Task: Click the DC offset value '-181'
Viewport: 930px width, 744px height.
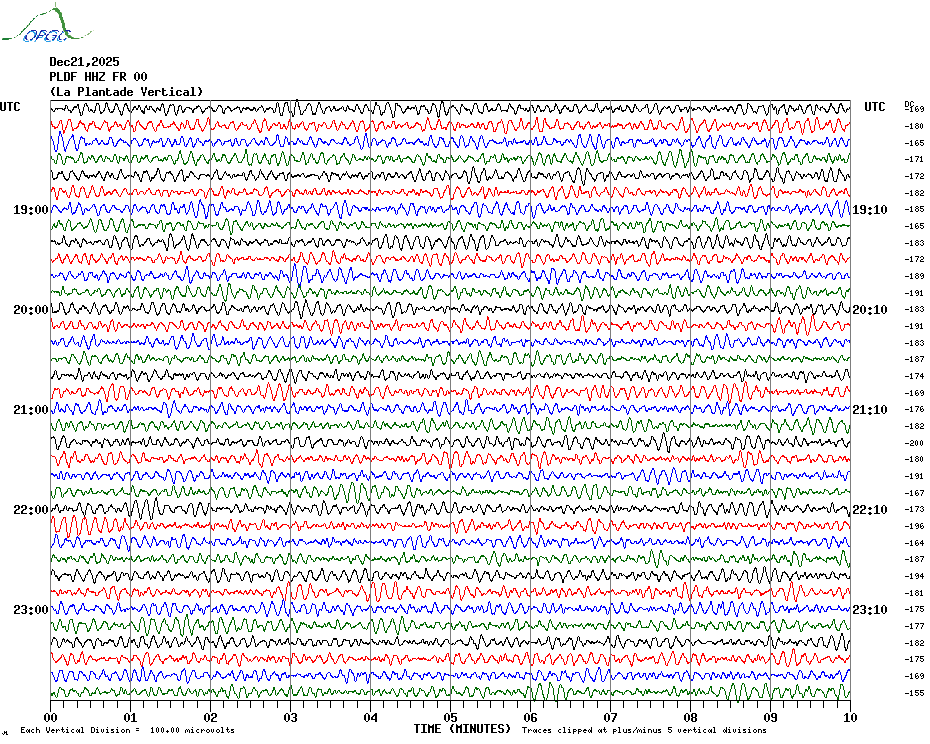Action: point(914,593)
